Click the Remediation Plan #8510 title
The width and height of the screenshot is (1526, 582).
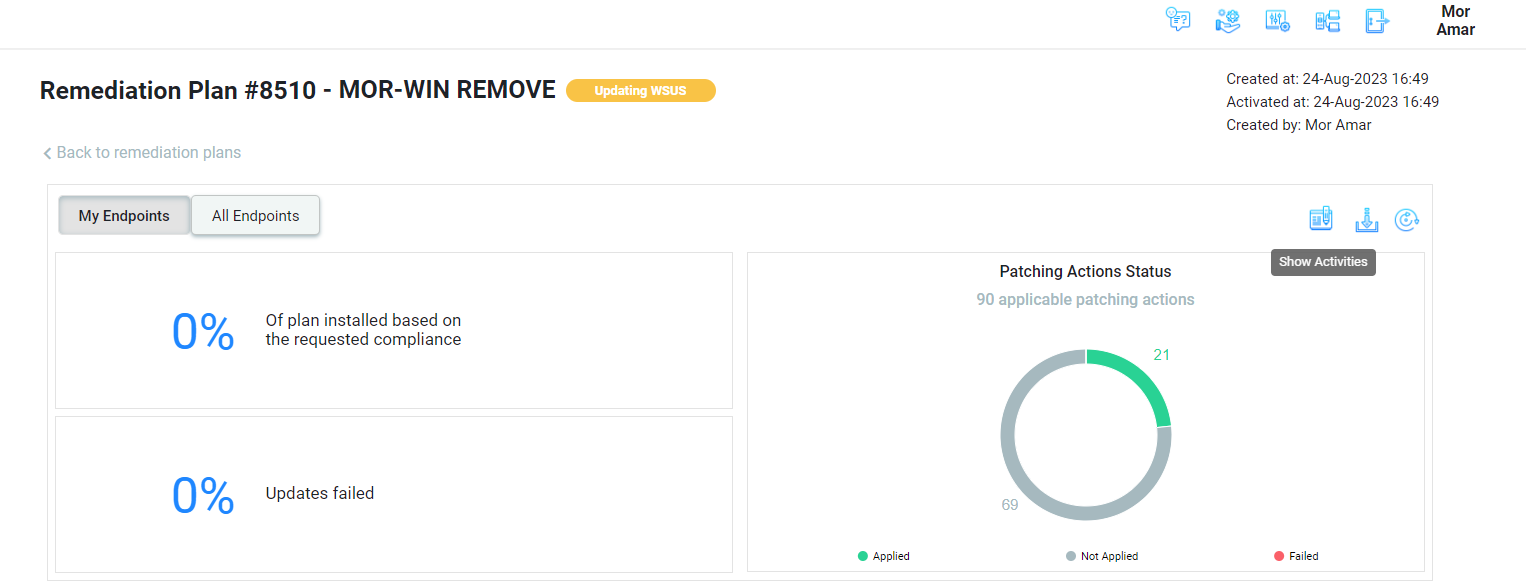[298, 90]
